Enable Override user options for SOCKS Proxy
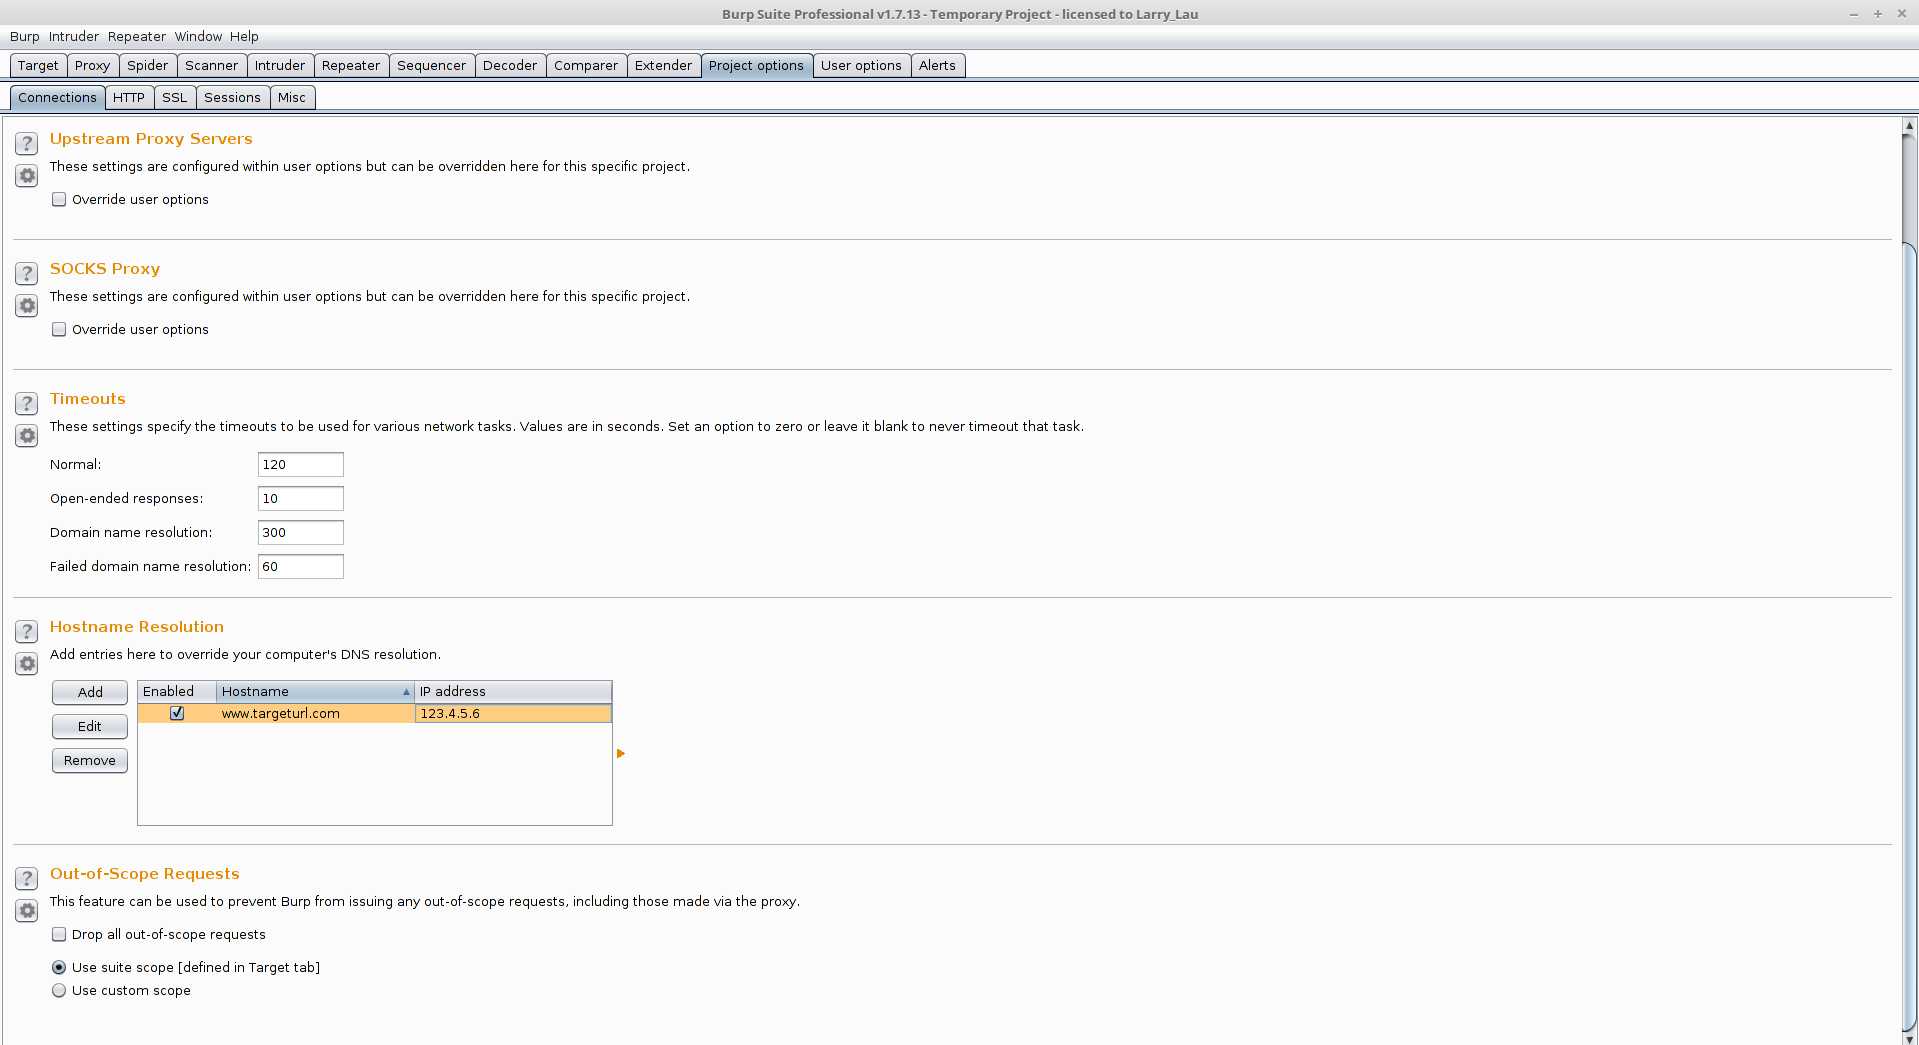 (59, 329)
